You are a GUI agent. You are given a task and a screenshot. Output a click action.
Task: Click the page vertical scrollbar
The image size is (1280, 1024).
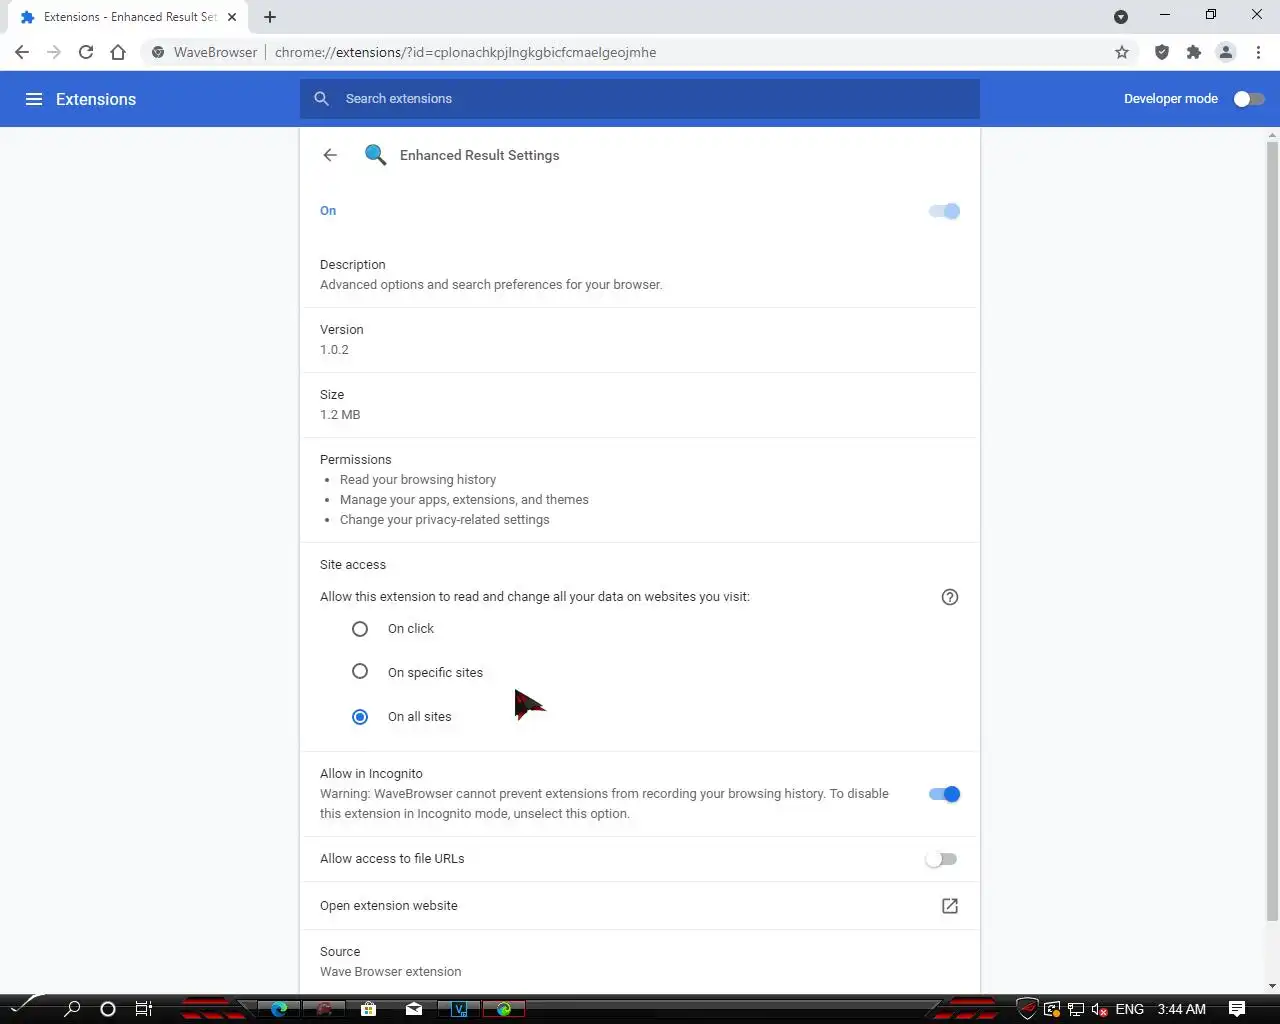click(1272, 530)
